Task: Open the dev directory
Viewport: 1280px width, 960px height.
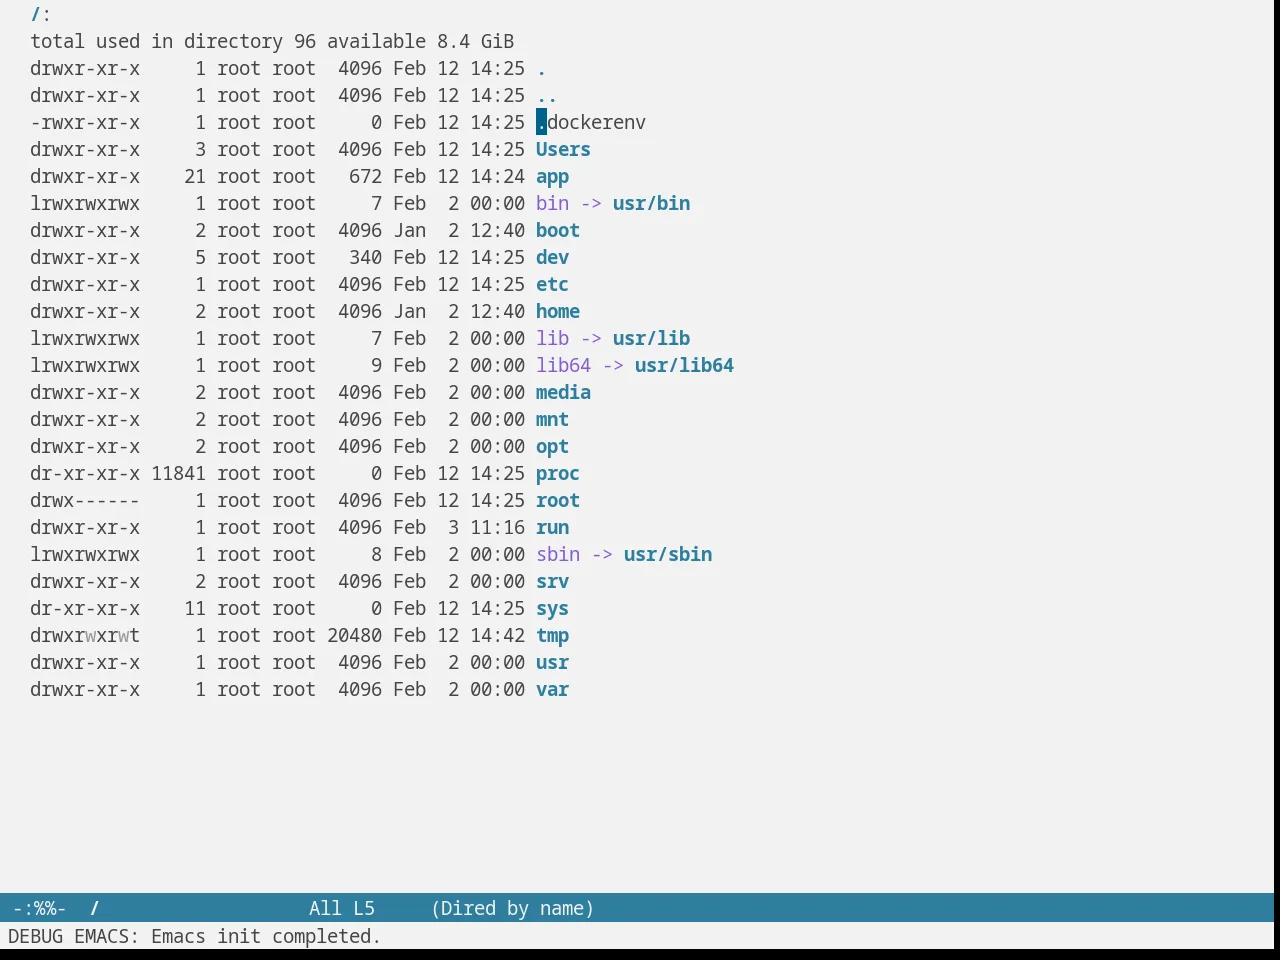Action: (552, 257)
